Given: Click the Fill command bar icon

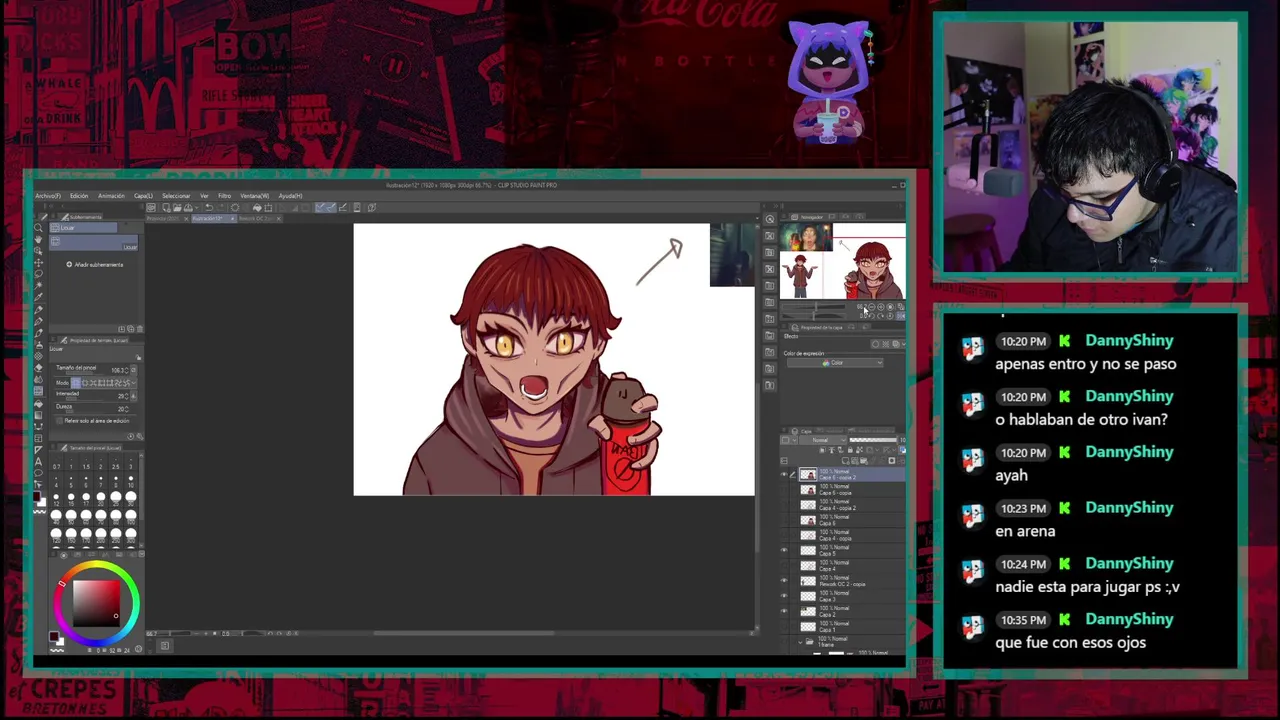Looking at the screenshot, I should pyautogui.click(x=257, y=207).
